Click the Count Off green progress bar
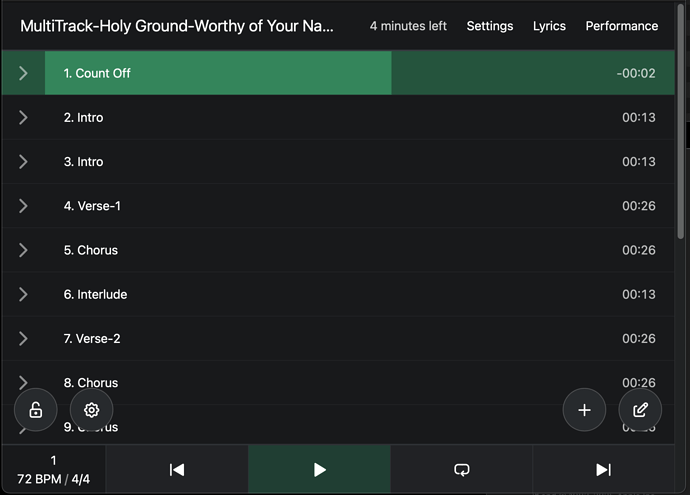Screen dimensions: 690x495 click(218, 73)
